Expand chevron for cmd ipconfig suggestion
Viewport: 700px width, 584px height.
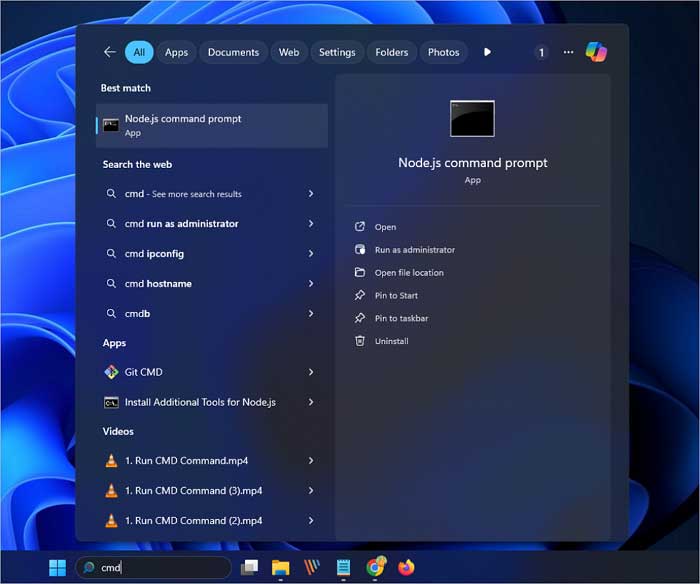[311, 254]
